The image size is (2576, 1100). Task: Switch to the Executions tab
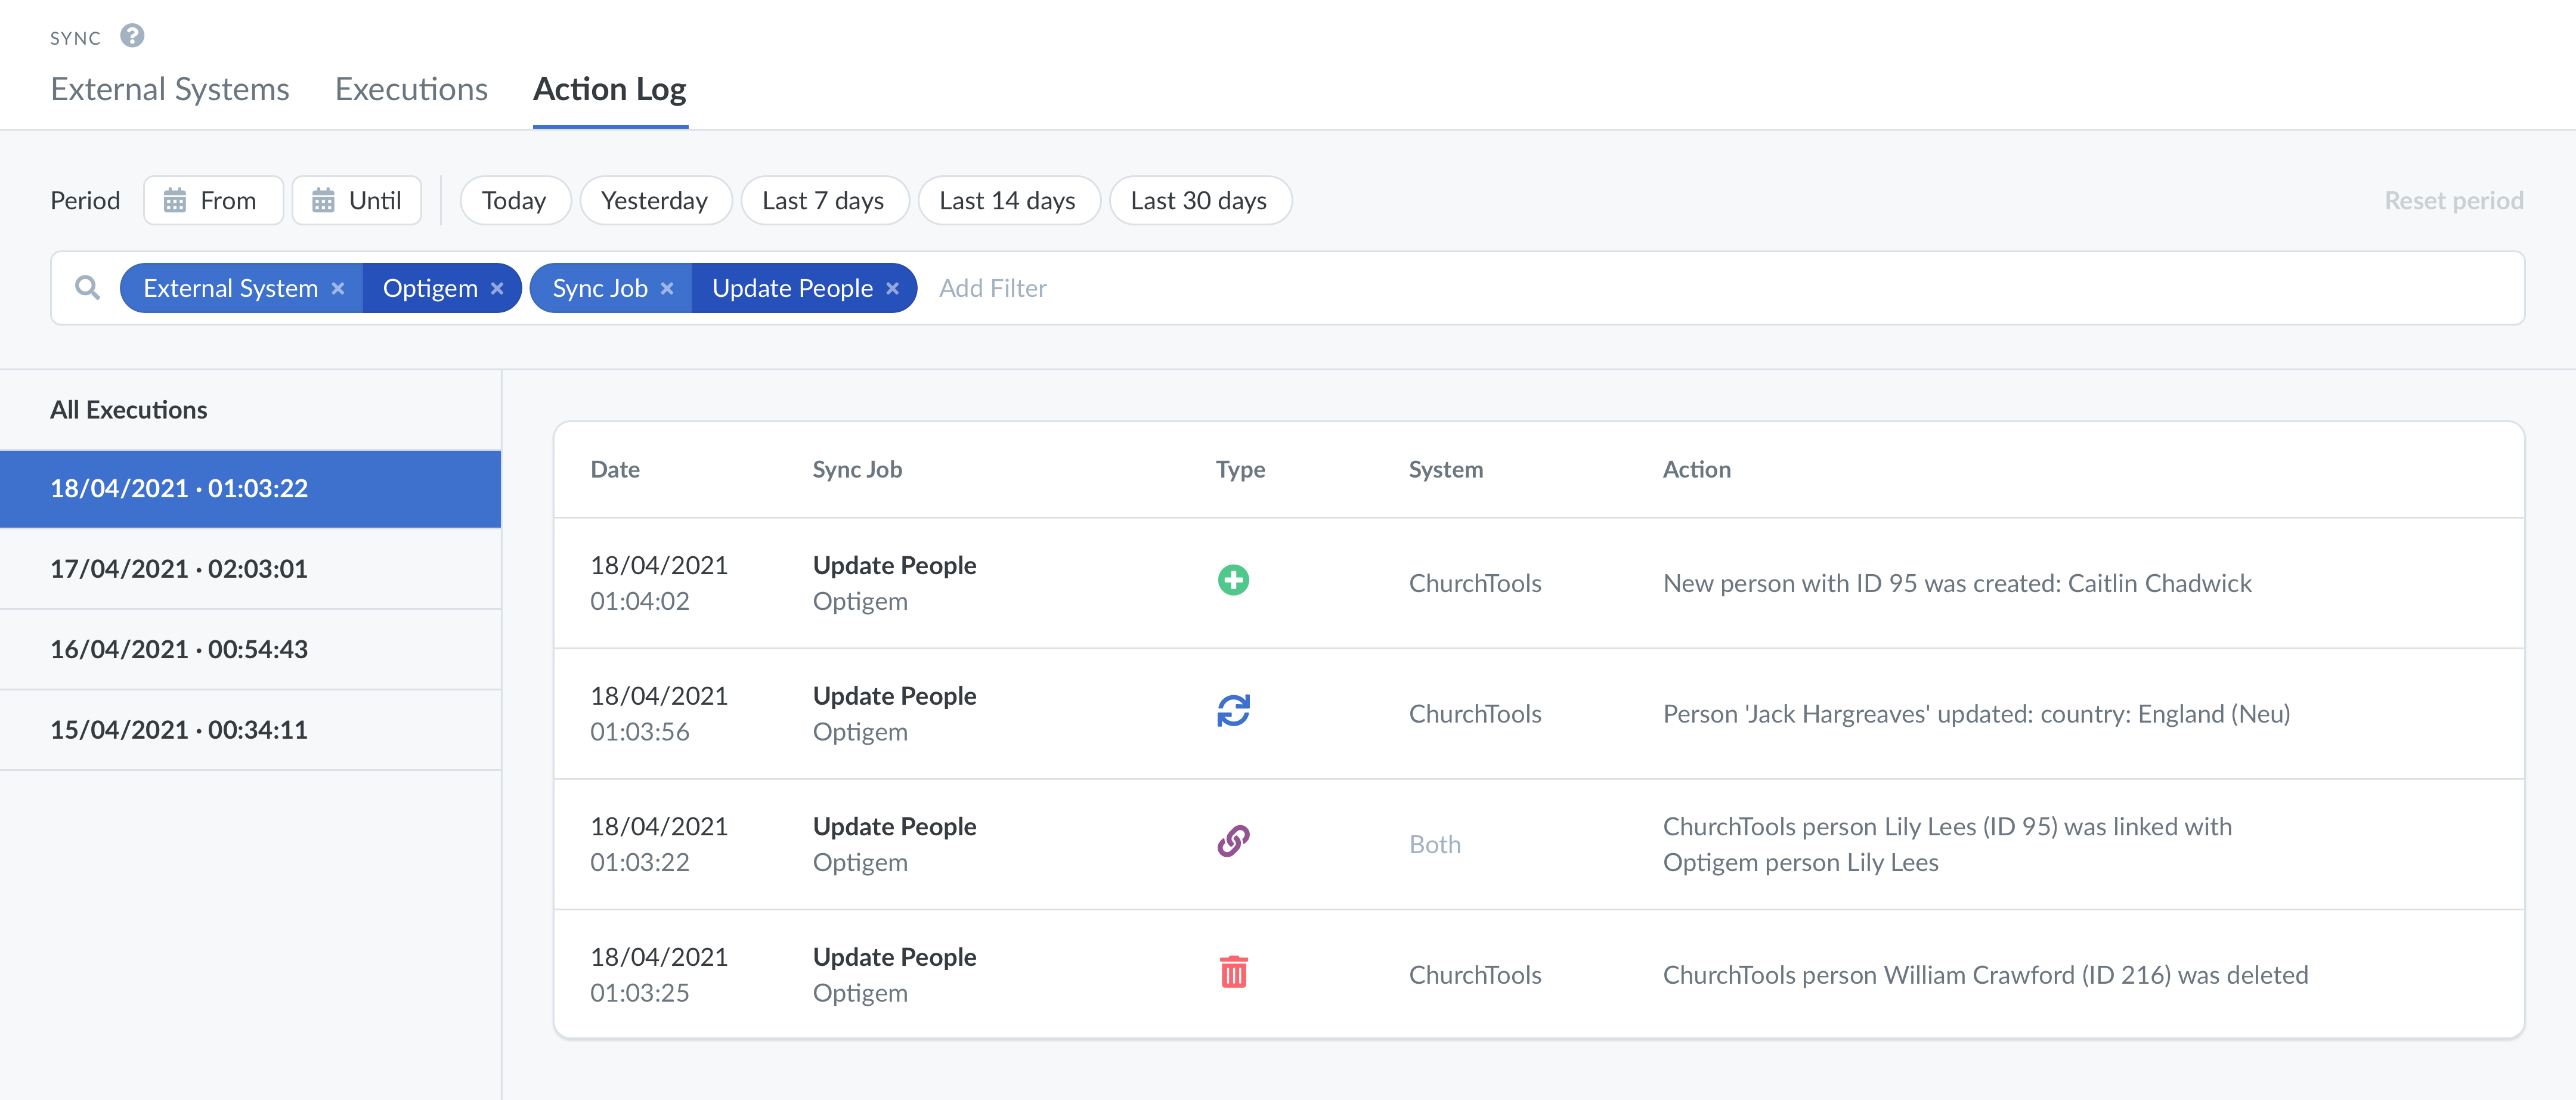(x=411, y=89)
